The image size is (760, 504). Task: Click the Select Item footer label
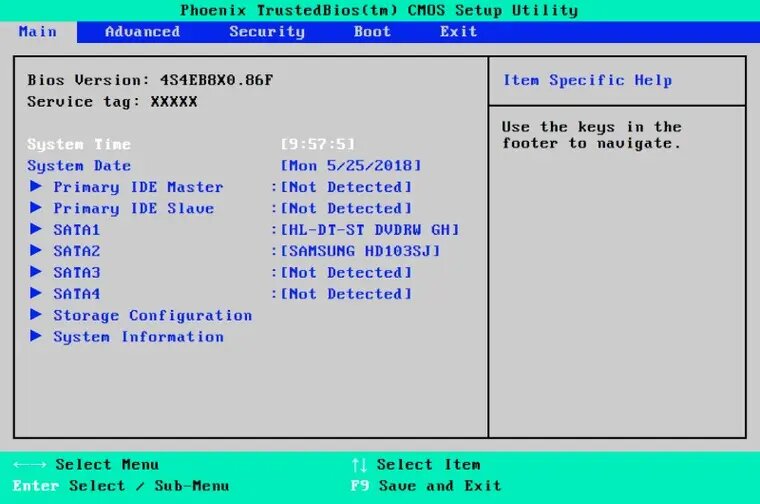click(x=429, y=465)
